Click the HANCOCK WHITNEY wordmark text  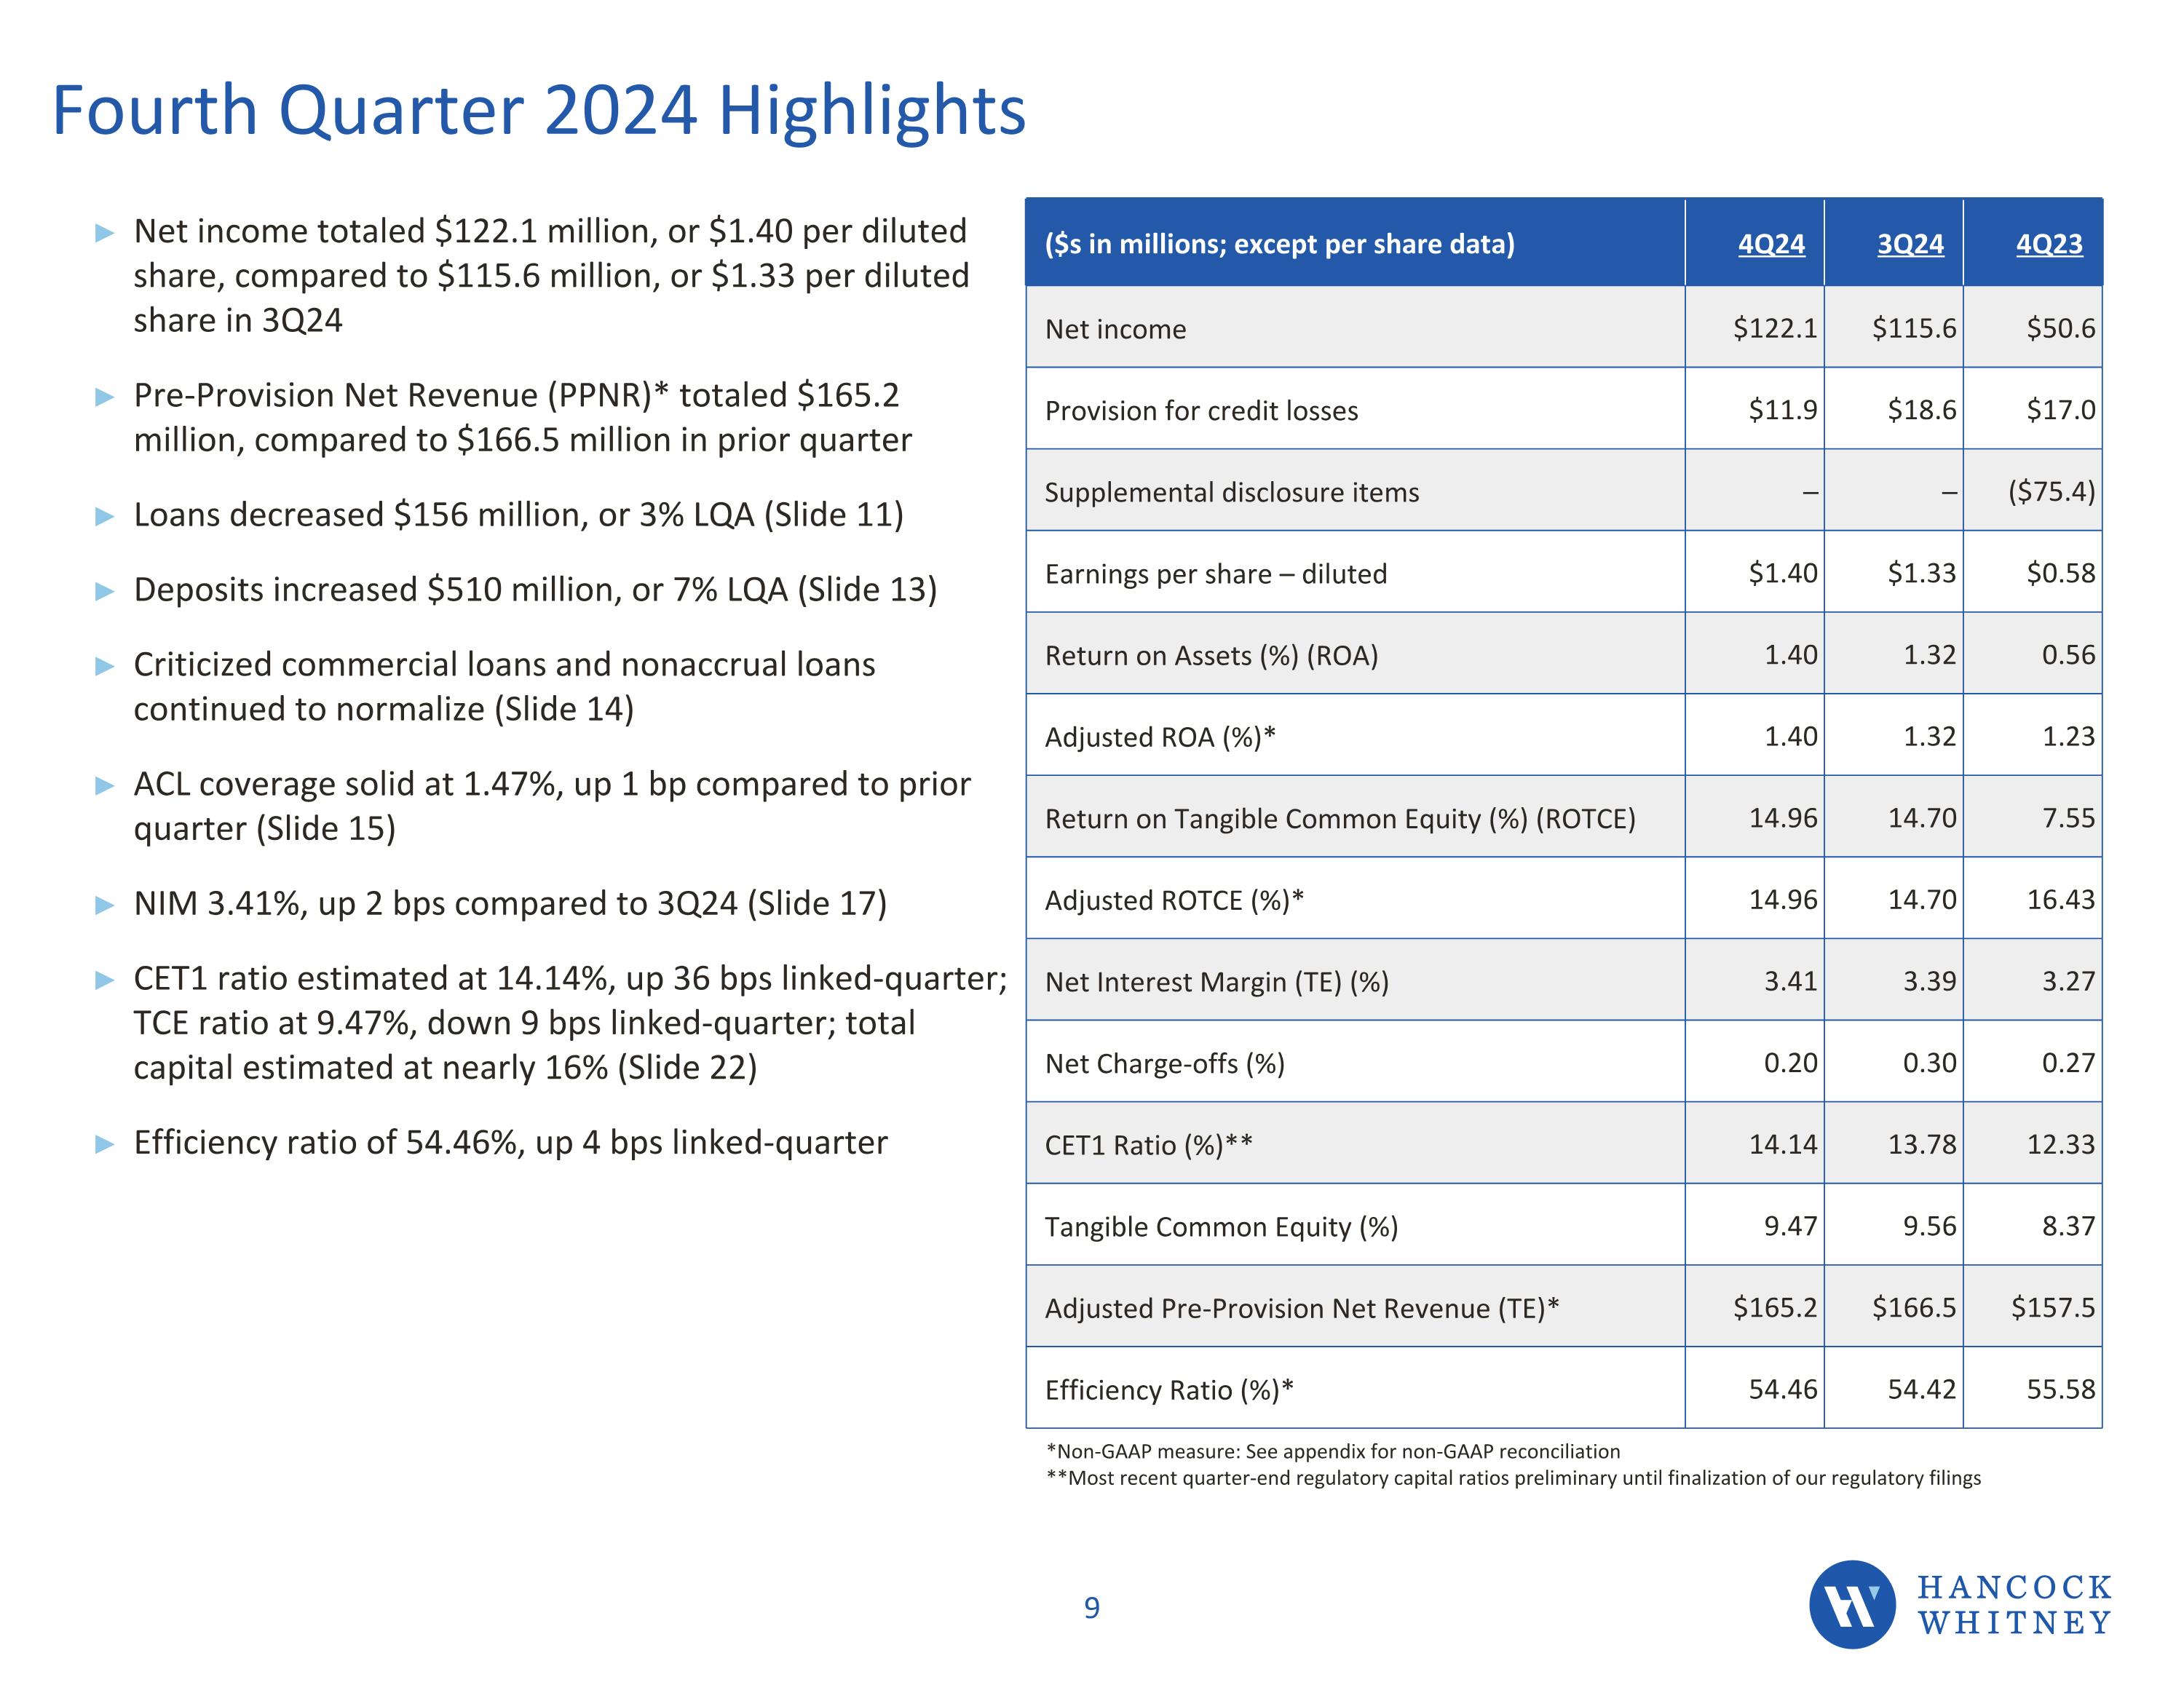pos(2014,1604)
